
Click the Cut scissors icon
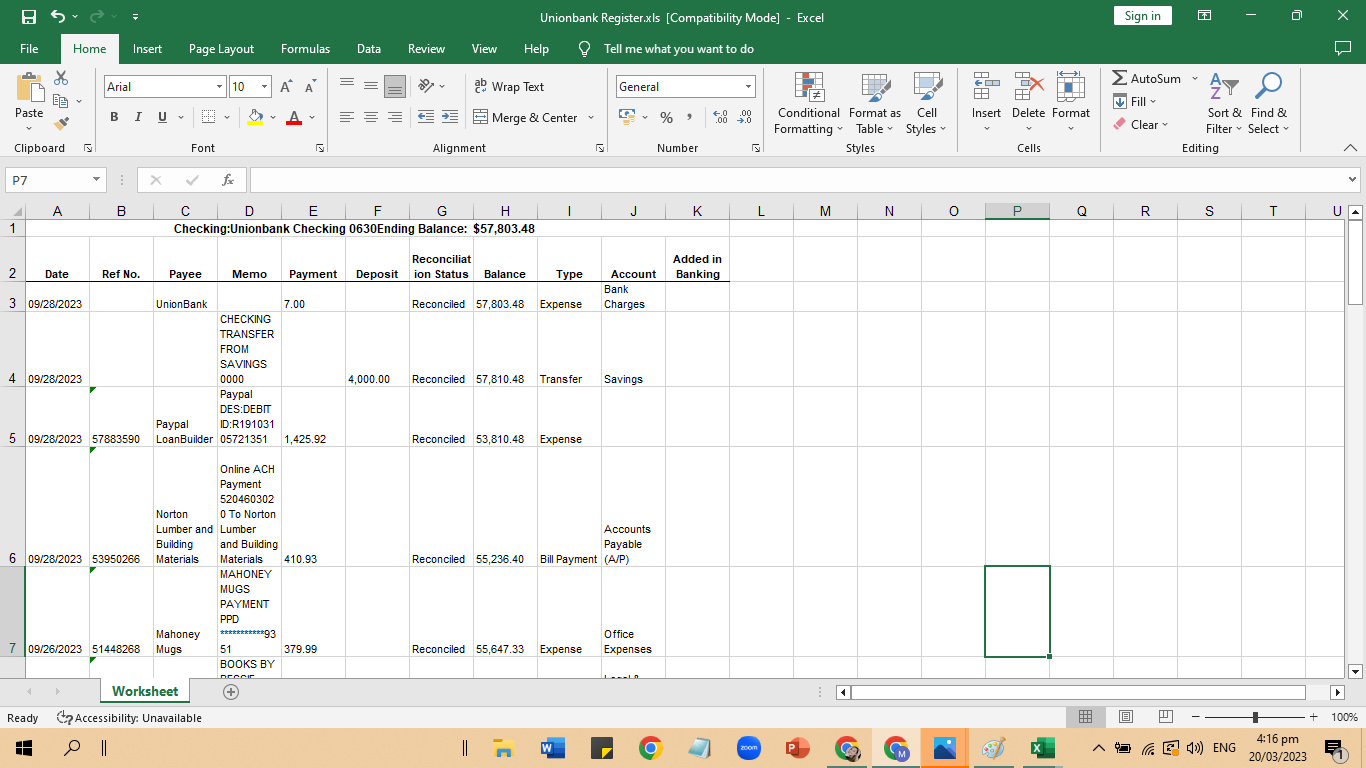pos(61,78)
